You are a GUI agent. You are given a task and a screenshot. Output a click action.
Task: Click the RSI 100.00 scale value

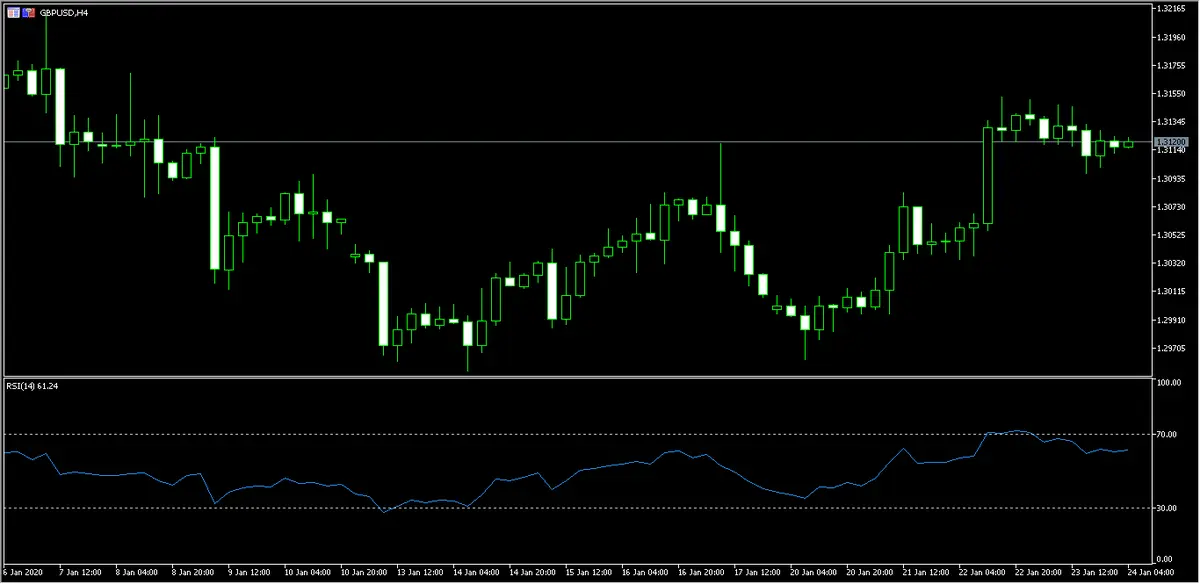click(x=1168, y=383)
